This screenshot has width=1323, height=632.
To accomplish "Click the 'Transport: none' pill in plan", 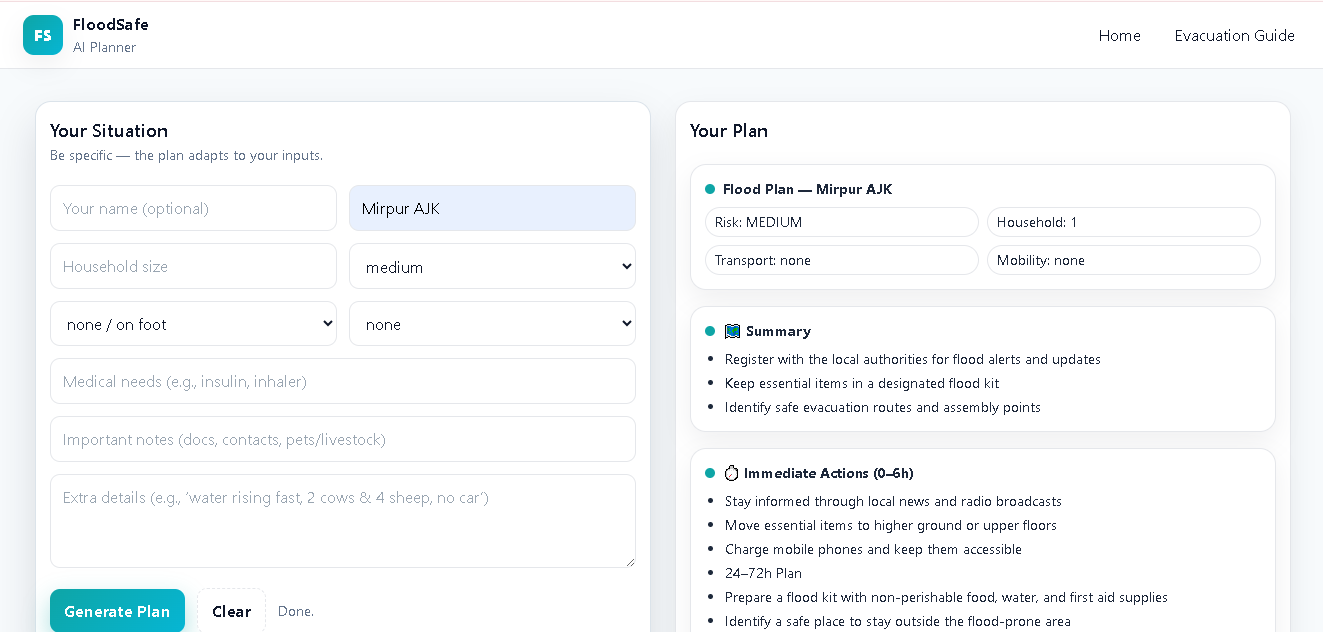I will [x=842, y=260].
